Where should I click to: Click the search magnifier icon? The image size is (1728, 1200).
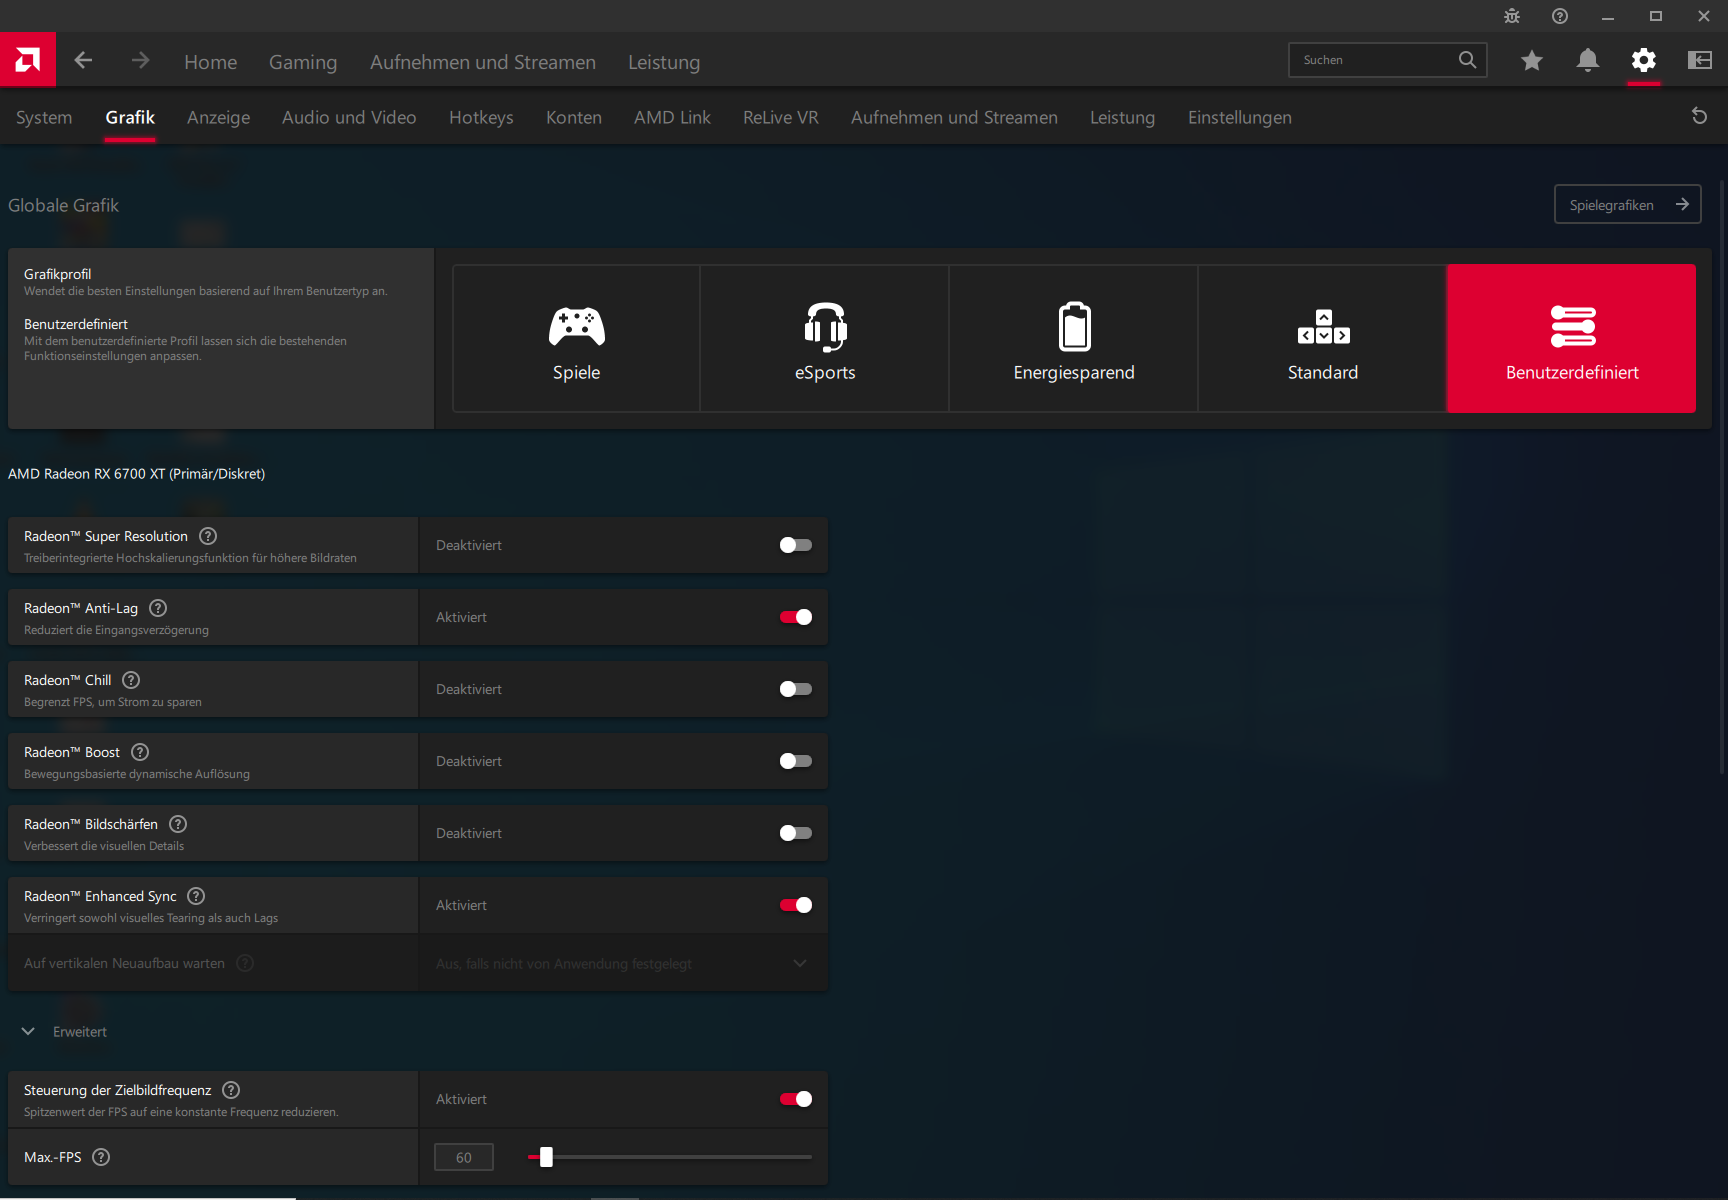tap(1467, 60)
